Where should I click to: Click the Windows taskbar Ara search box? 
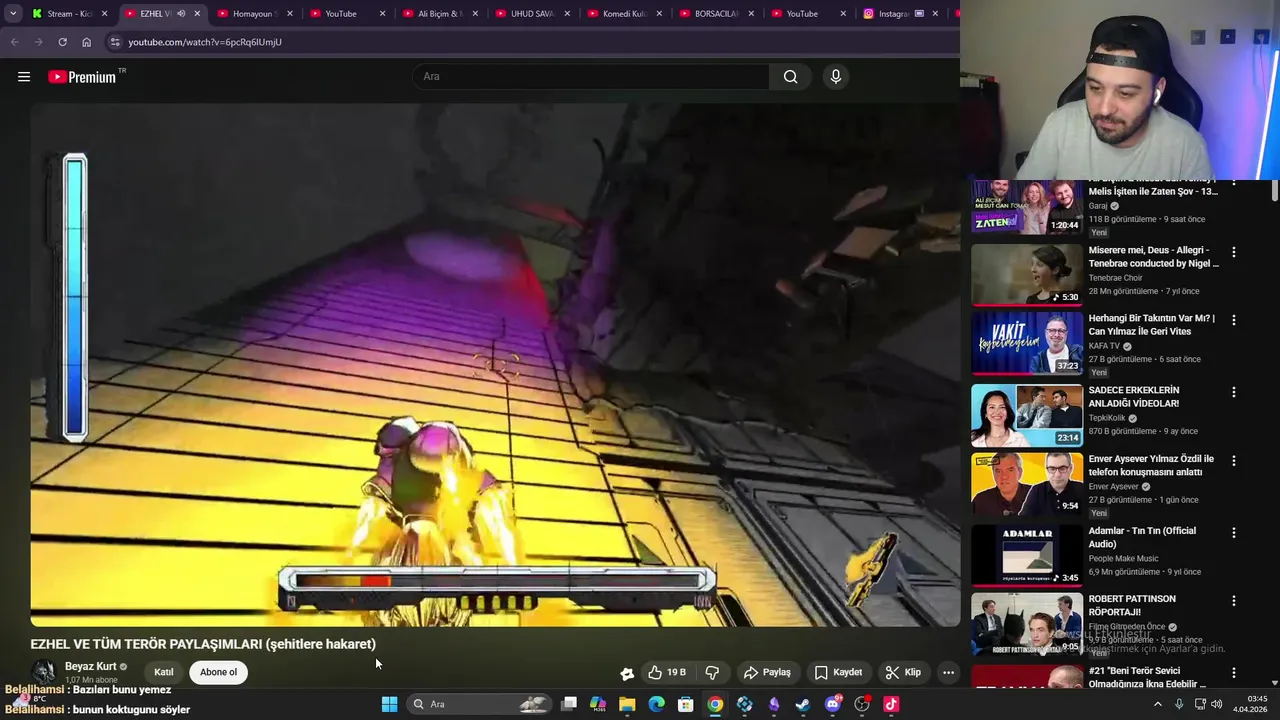481,704
